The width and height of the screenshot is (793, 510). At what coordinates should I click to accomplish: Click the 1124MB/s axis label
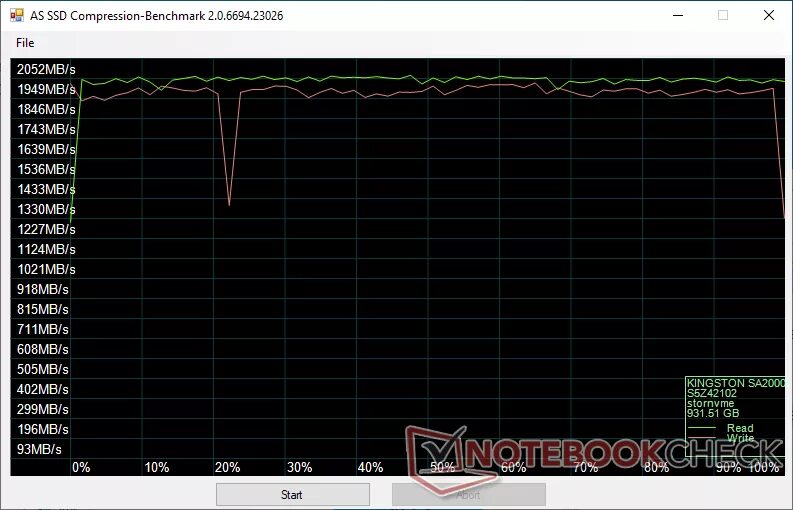tap(46, 249)
